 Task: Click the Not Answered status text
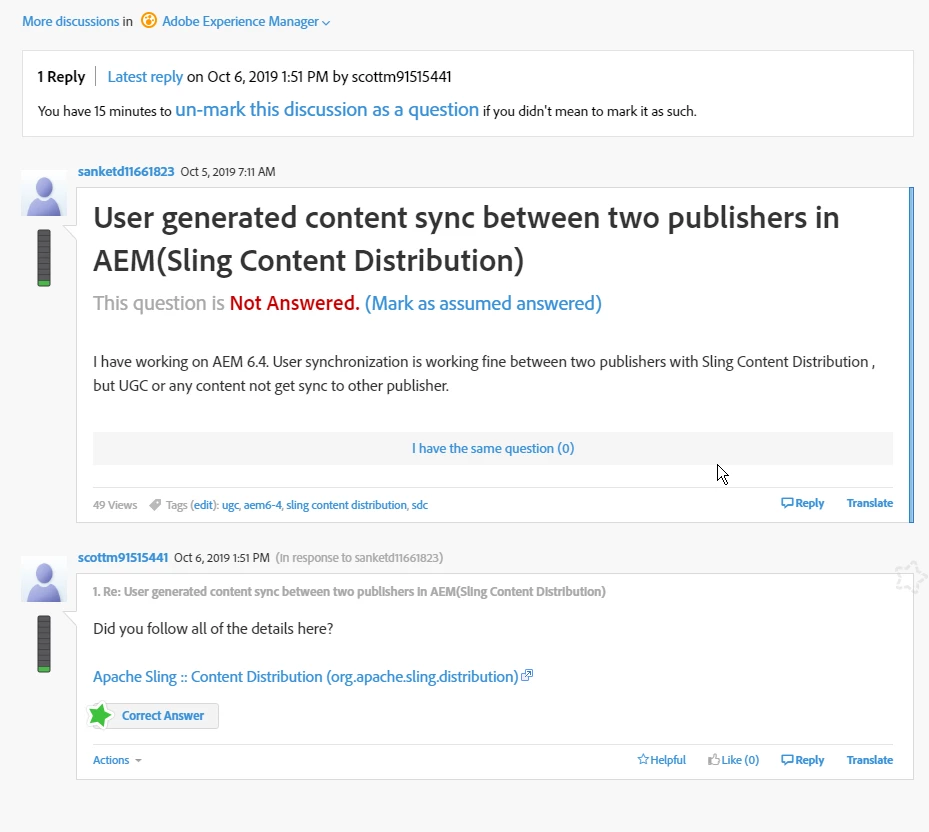coord(294,303)
